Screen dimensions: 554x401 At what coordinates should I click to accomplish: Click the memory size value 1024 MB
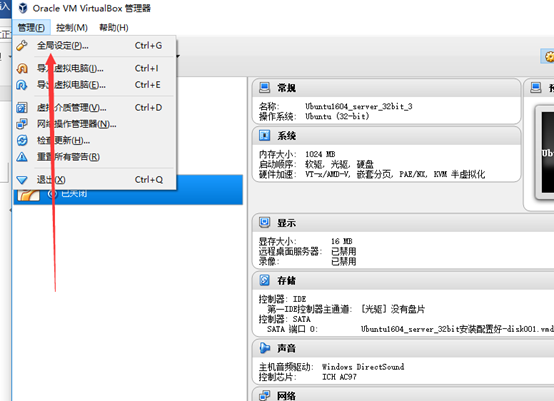coord(320,154)
